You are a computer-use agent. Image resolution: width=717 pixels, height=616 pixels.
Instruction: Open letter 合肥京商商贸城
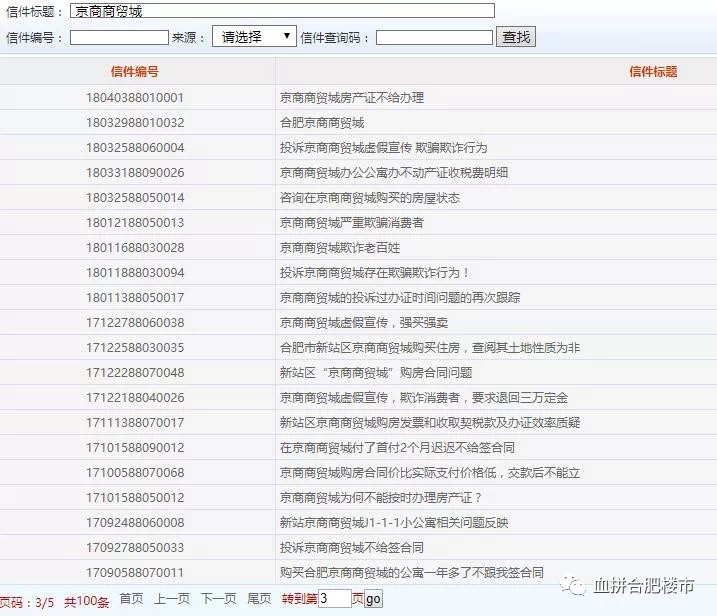coord(322,123)
